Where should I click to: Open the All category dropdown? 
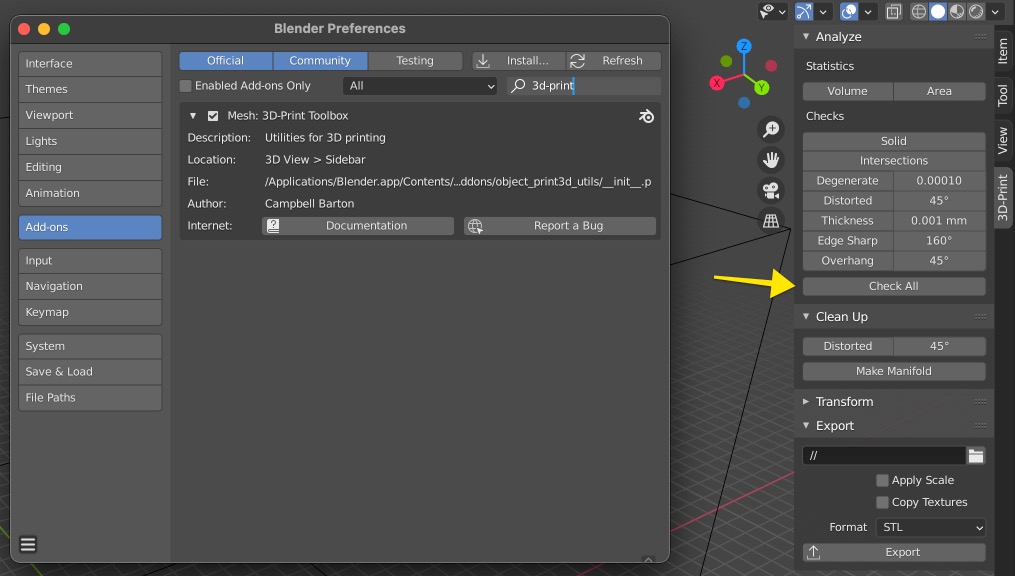point(420,85)
